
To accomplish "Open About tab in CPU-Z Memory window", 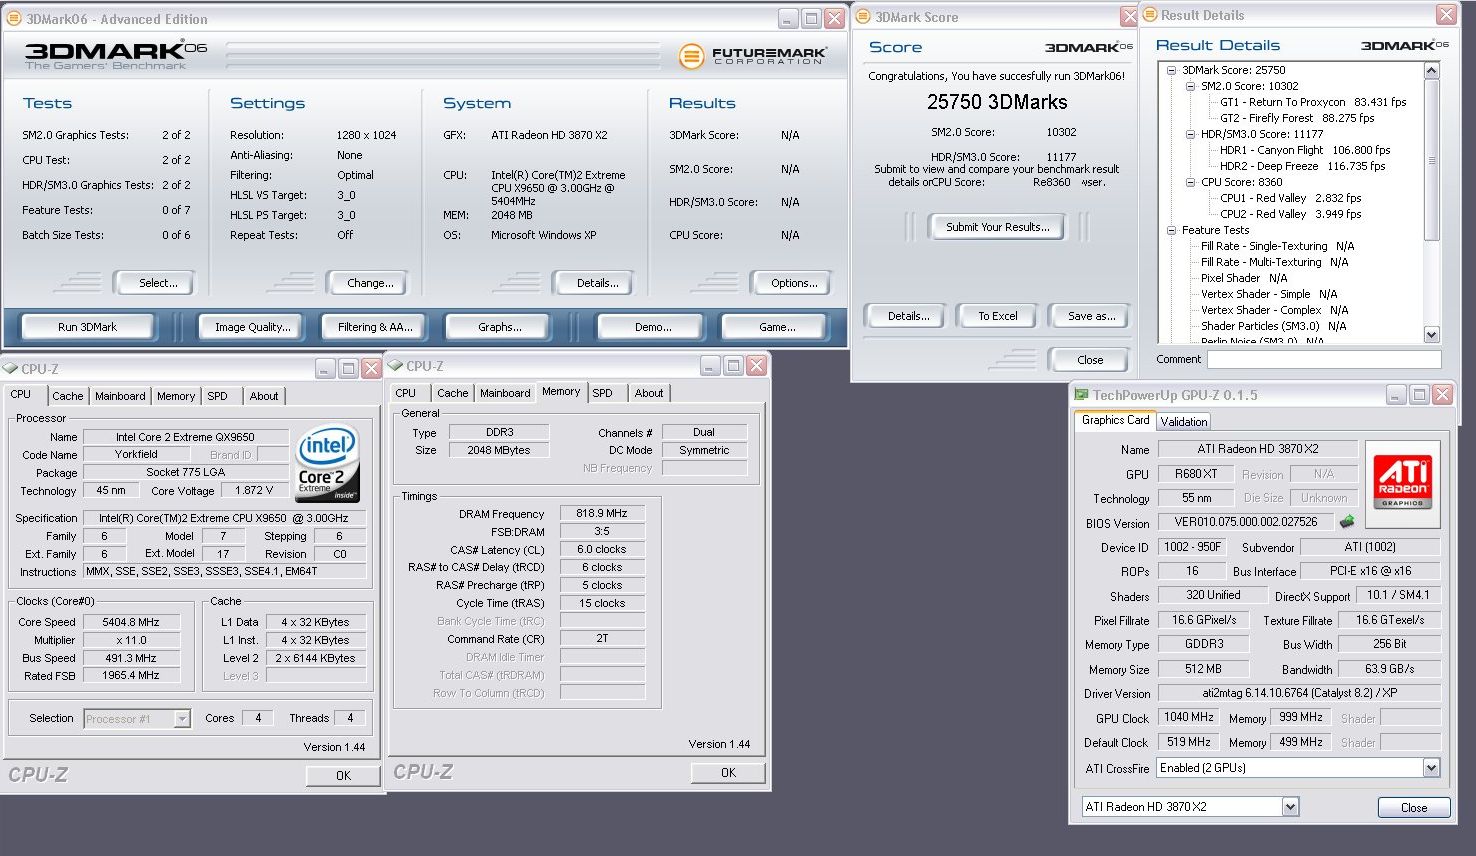I will (649, 393).
